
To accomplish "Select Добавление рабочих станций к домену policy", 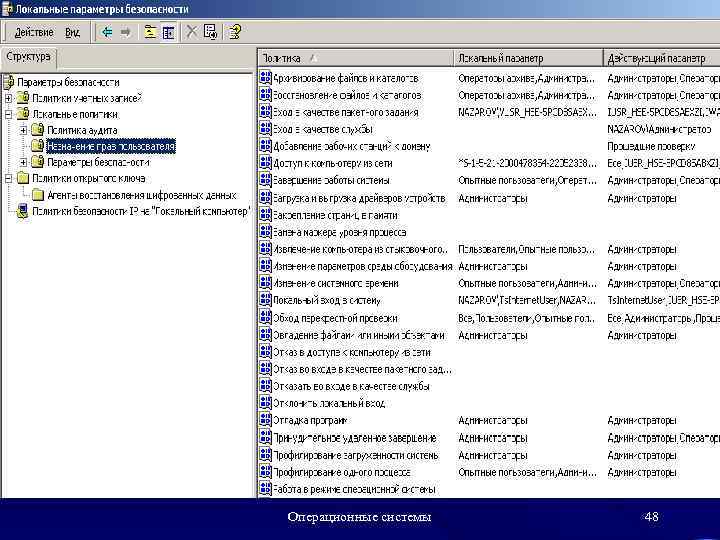I will pos(352,146).
